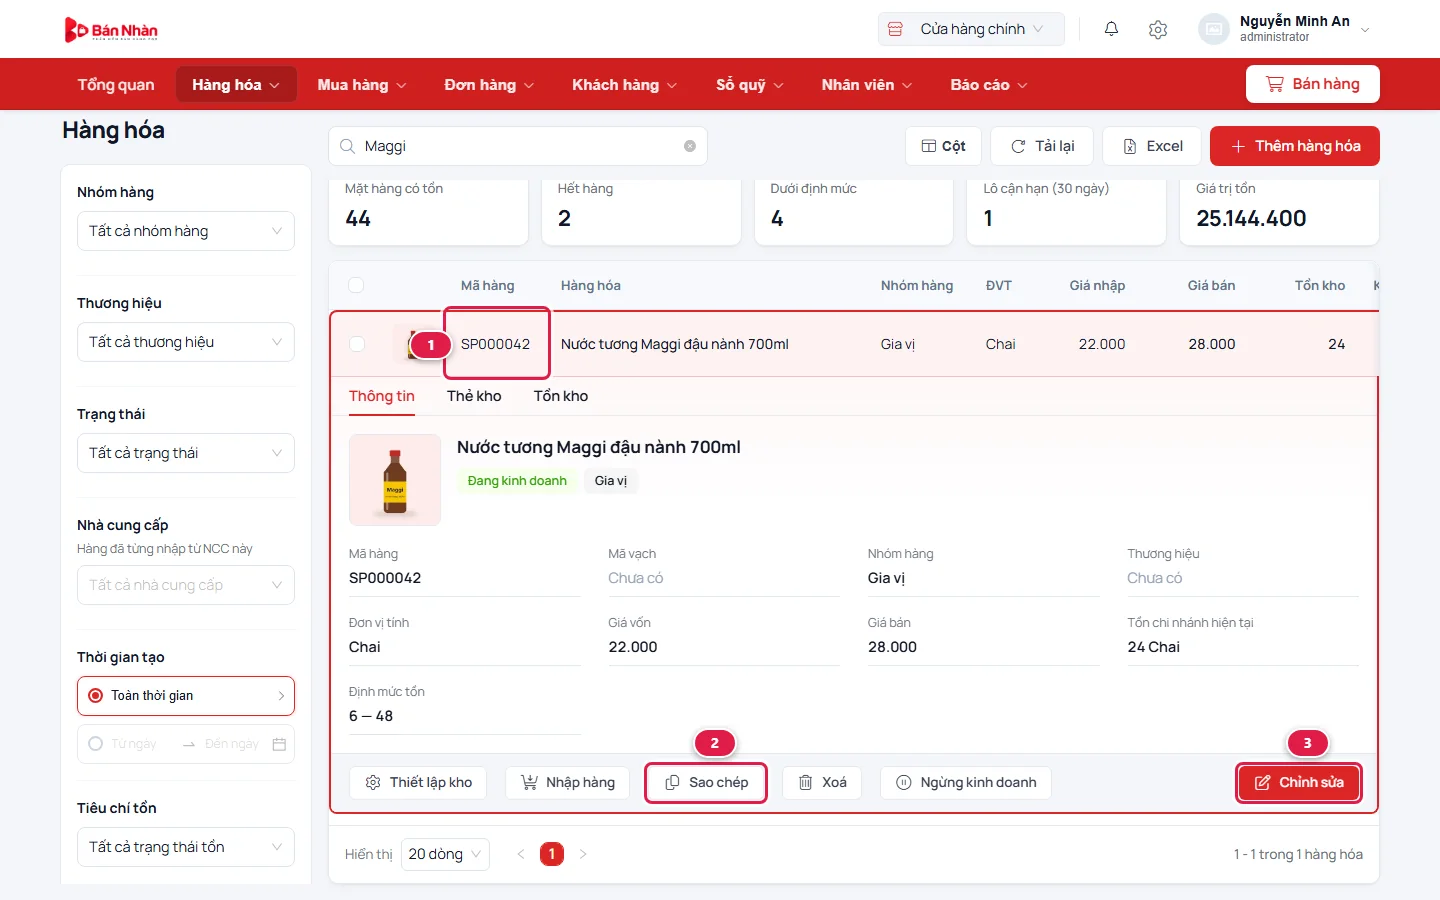Click the Maggi search input field
This screenshot has height=900, width=1440.
tap(518, 146)
